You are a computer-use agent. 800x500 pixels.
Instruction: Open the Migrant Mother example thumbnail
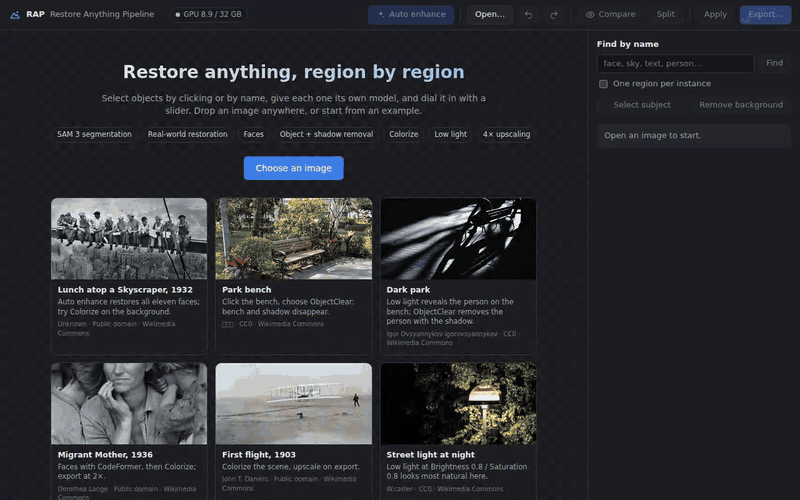tap(129, 404)
